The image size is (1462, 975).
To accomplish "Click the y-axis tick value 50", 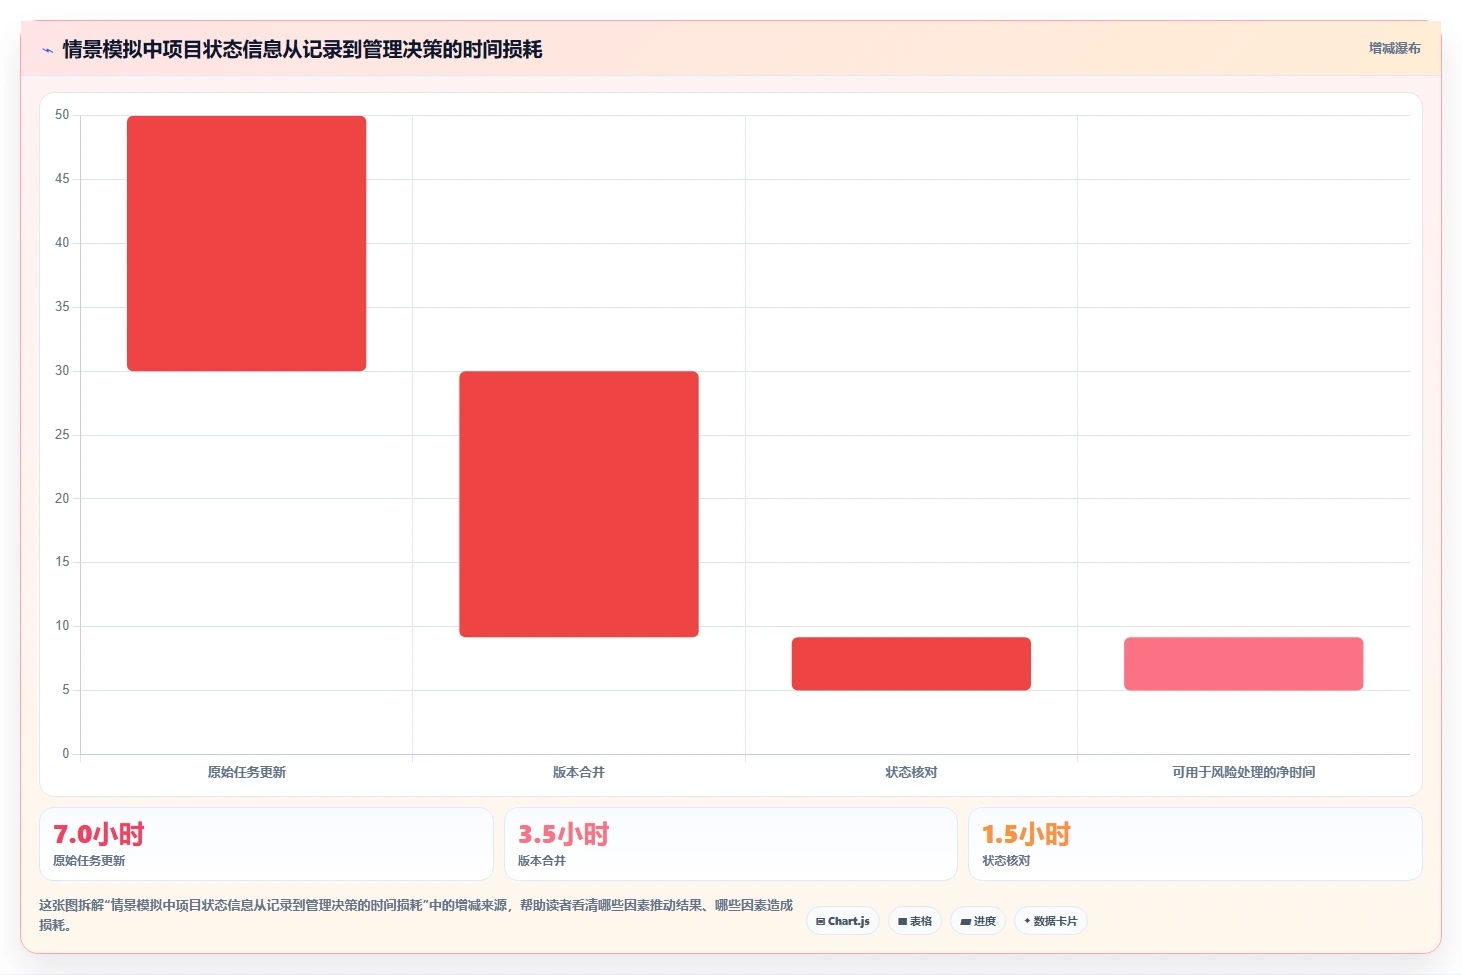I will tap(62, 115).
